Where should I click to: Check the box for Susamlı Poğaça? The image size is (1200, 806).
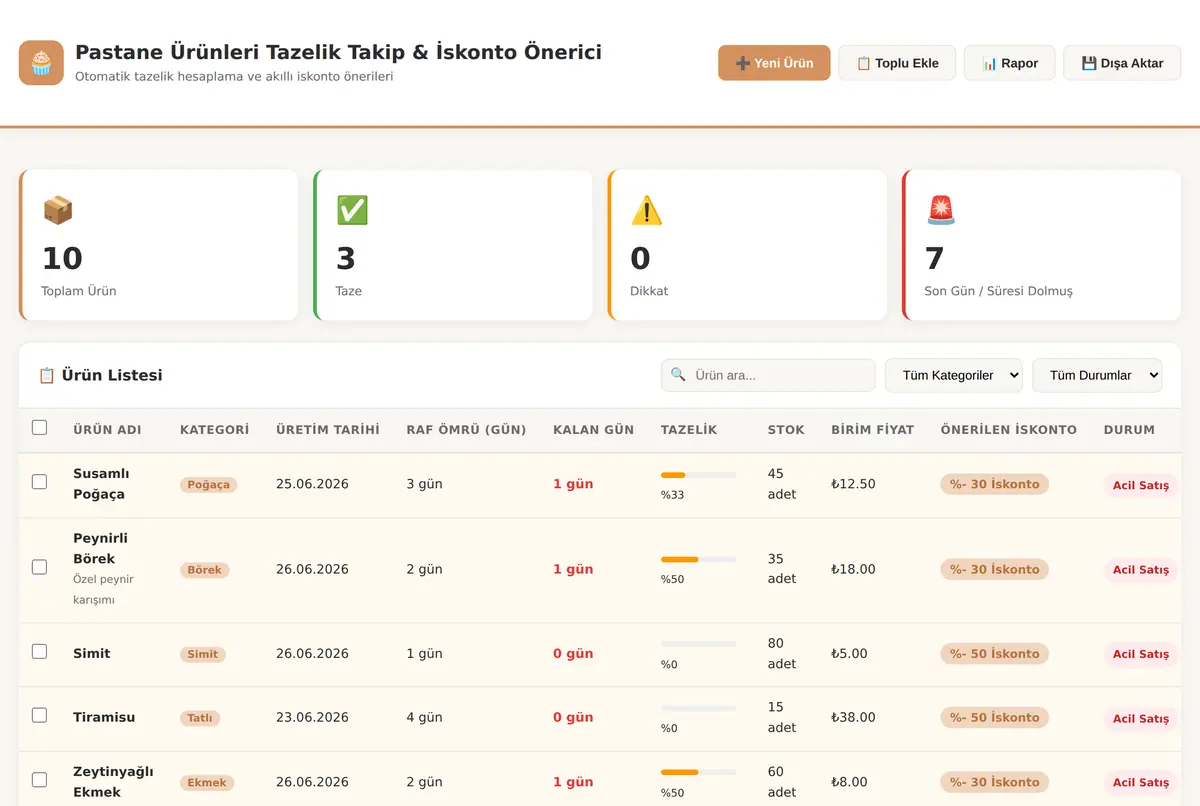[x=40, y=482]
